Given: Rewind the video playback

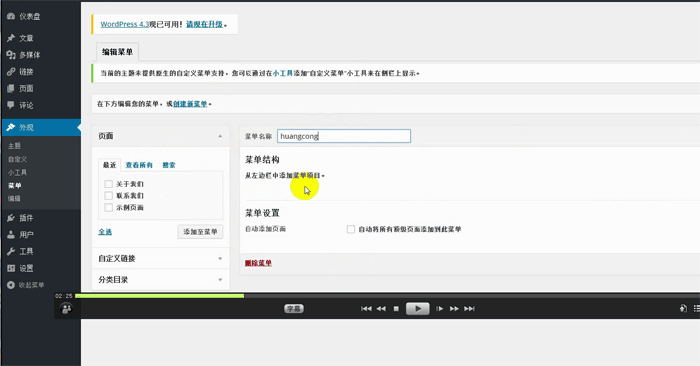Looking at the screenshot, I should click(x=381, y=308).
